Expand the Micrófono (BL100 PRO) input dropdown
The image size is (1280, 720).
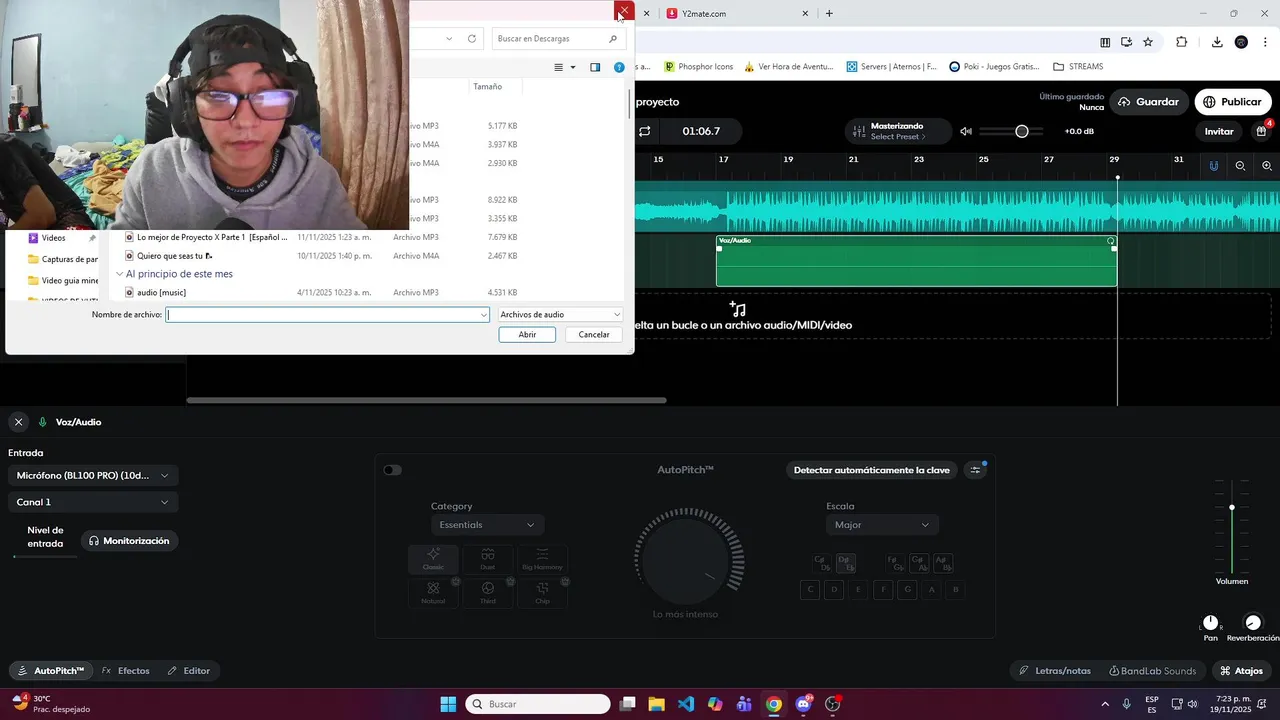(x=93, y=476)
